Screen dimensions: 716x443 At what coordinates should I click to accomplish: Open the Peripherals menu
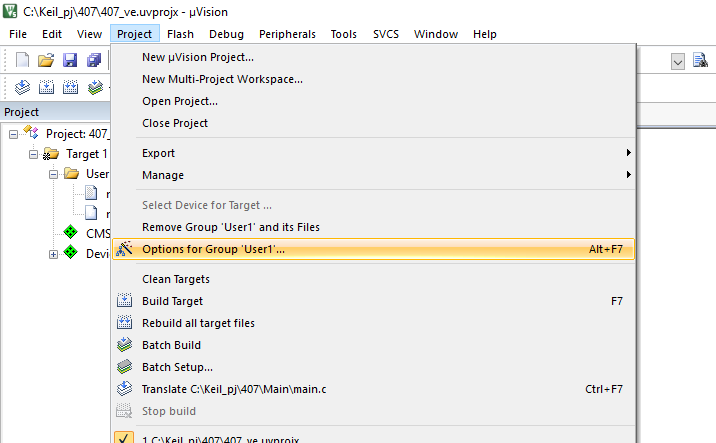(x=287, y=34)
